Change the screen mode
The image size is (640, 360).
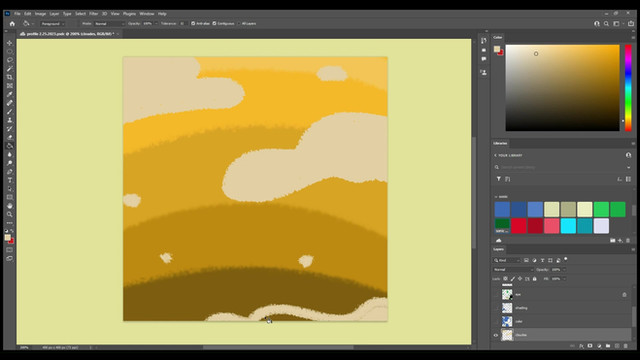tap(9, 258)
